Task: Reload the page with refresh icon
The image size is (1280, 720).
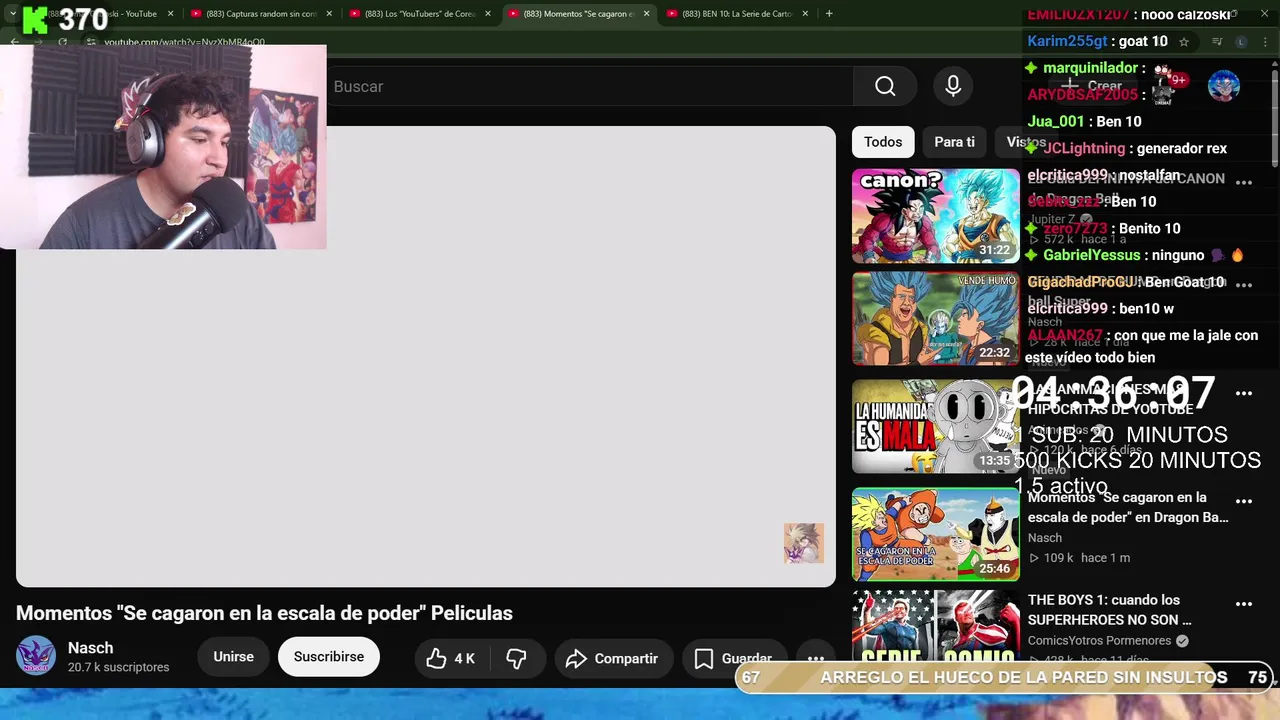Action: [62, 42]
